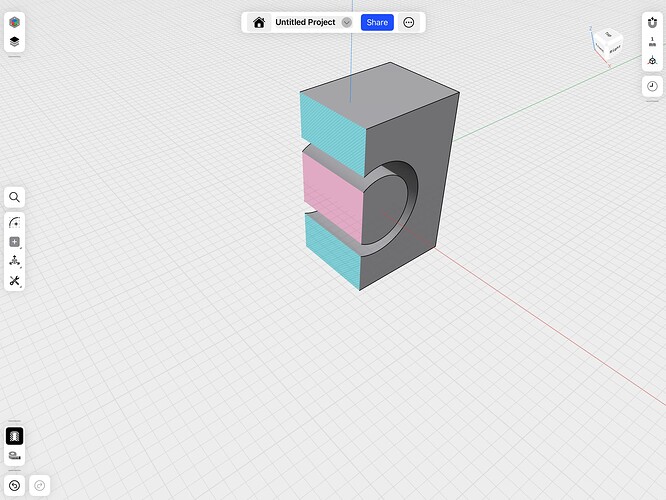Select the upper cyan face of the model
Viewport: 666px width, 500px height.
[x=333, y=133]
